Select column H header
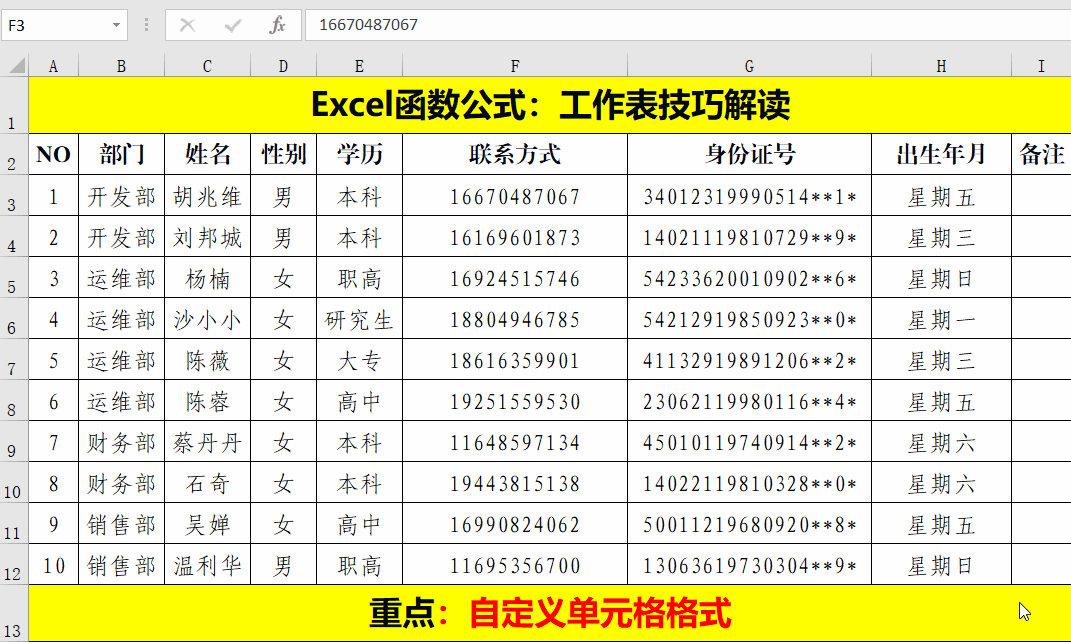The image size is (1071, 642). [941, 66]
